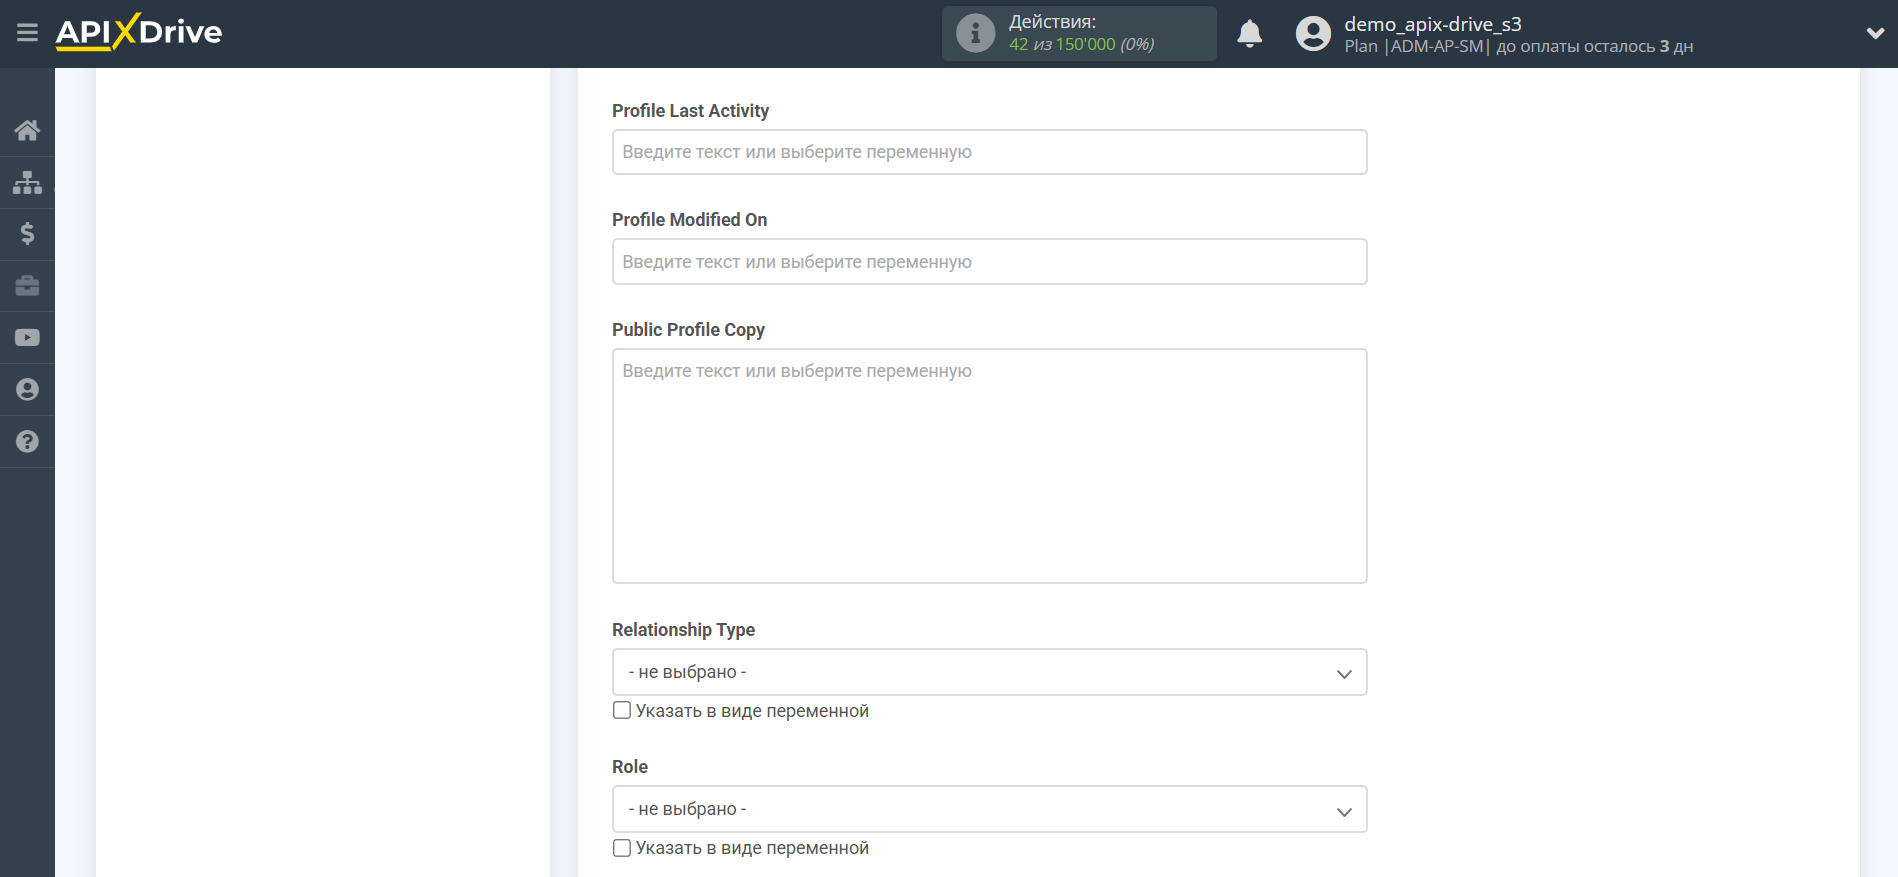Open the YouTube video tutorials icon
1898x877 pixels.
coord(27,338)
